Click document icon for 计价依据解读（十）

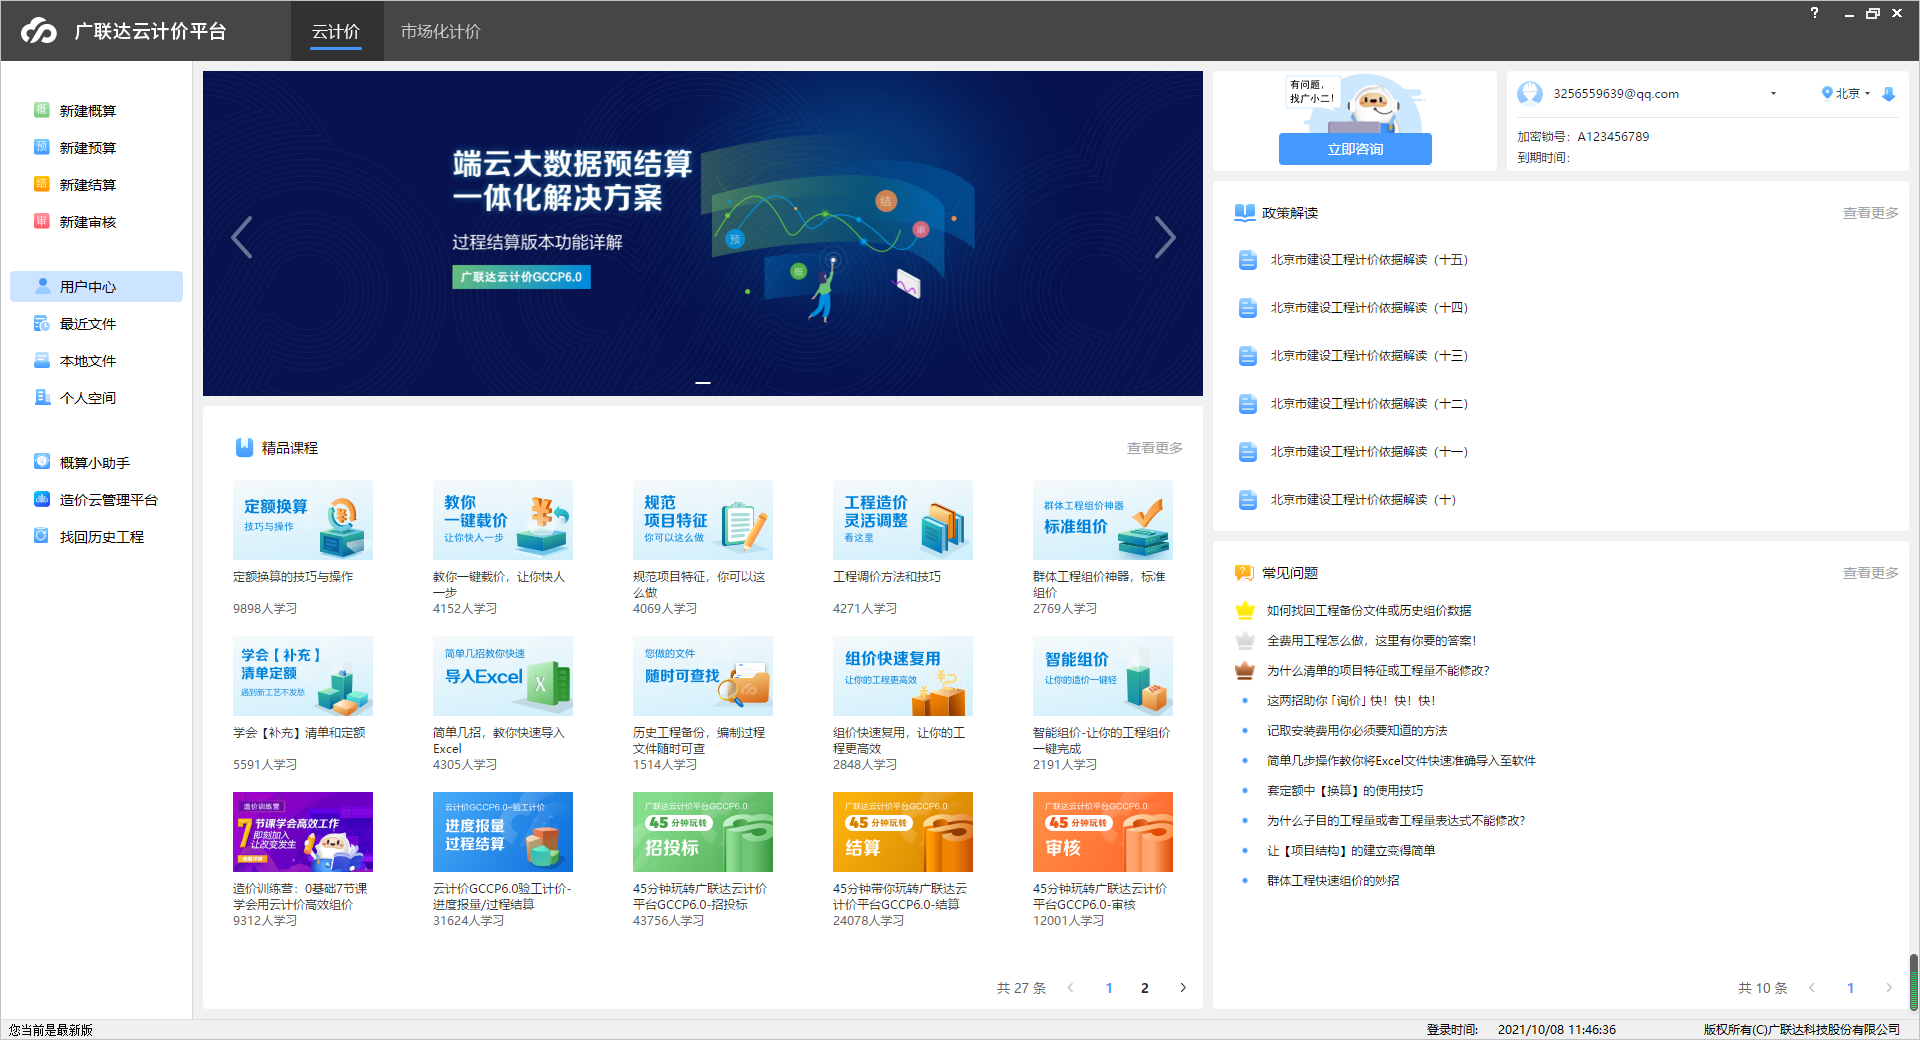pos(1247,500)
